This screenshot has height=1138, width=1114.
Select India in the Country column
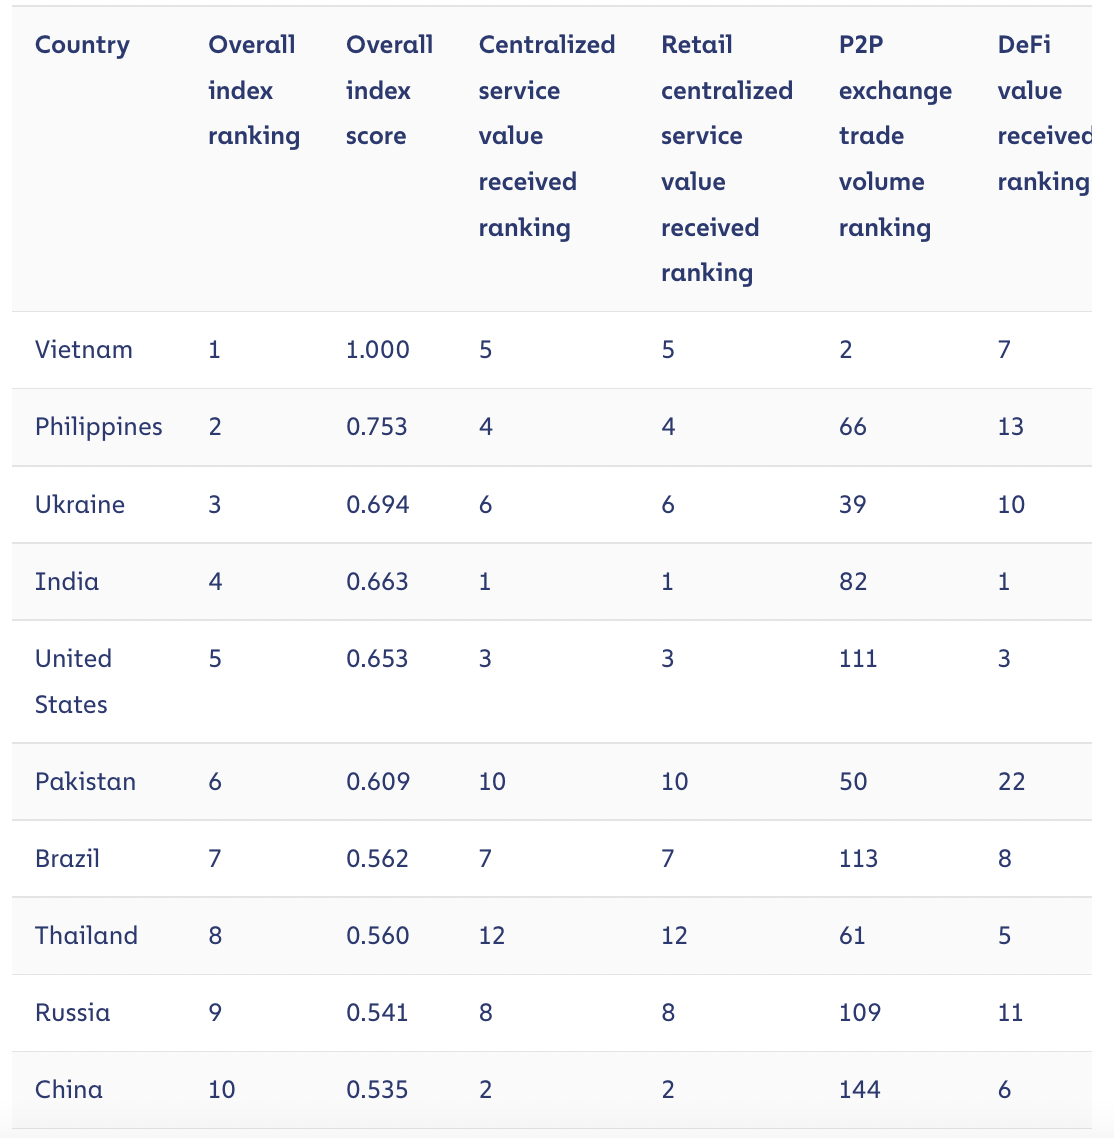67,581
